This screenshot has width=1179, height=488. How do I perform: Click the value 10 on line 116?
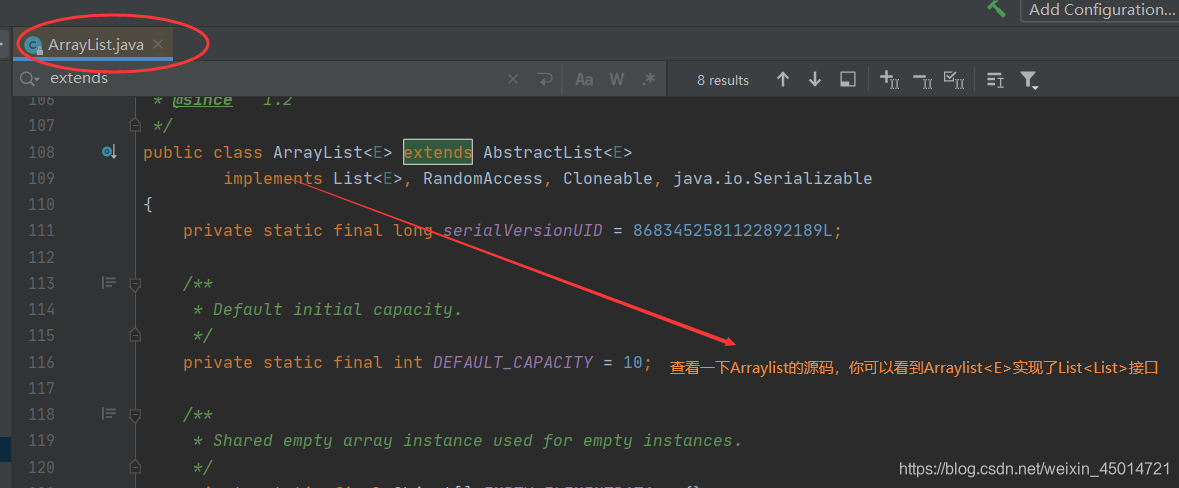633,362
